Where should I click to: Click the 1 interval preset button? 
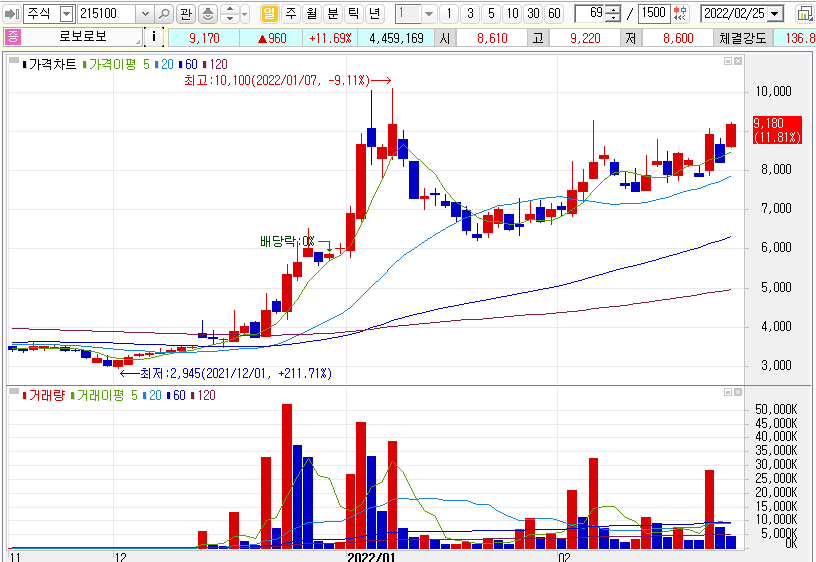(x=449, y=14)
